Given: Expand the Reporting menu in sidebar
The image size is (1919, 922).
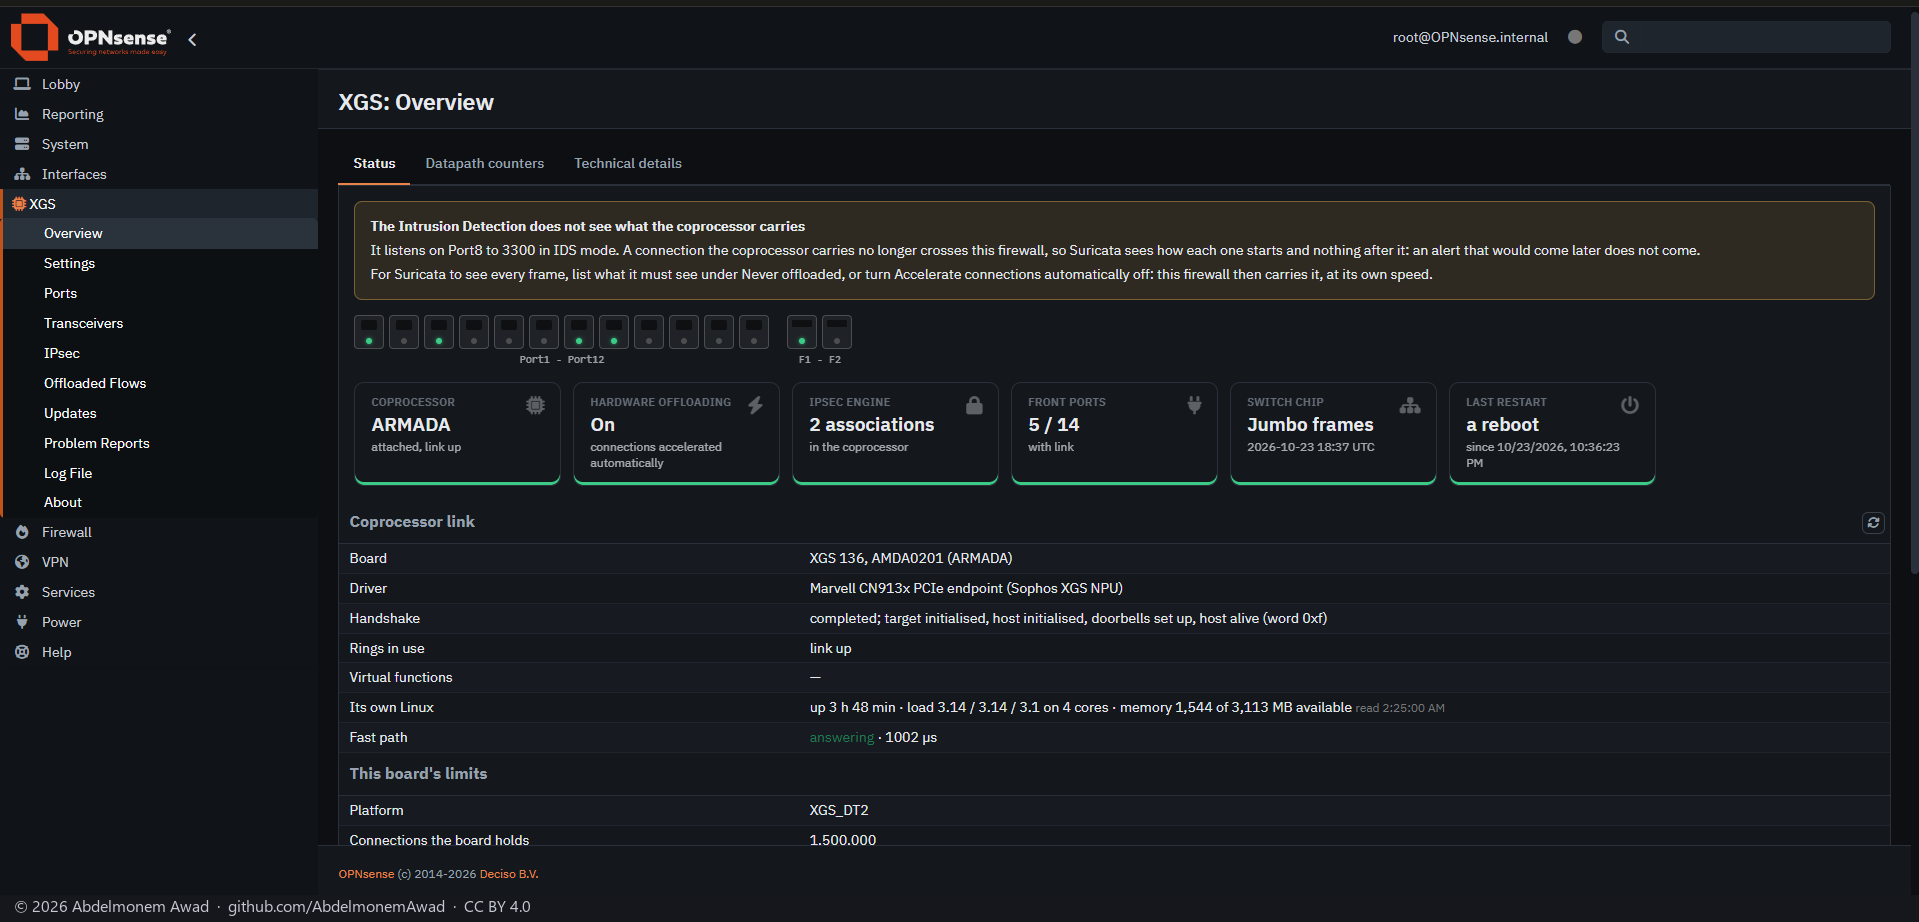Looking at the screenshot, I should coord(159,114).
